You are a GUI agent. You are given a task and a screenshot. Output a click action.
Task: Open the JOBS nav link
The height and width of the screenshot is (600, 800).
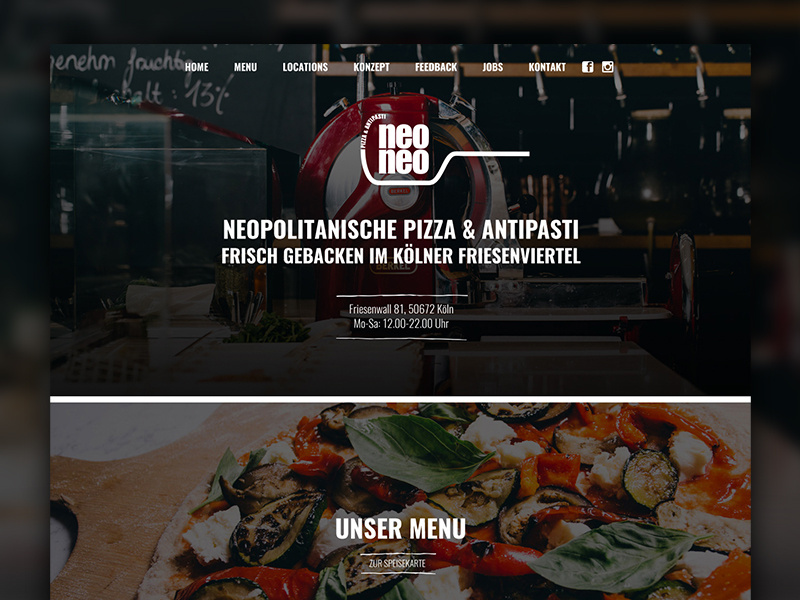493,67
